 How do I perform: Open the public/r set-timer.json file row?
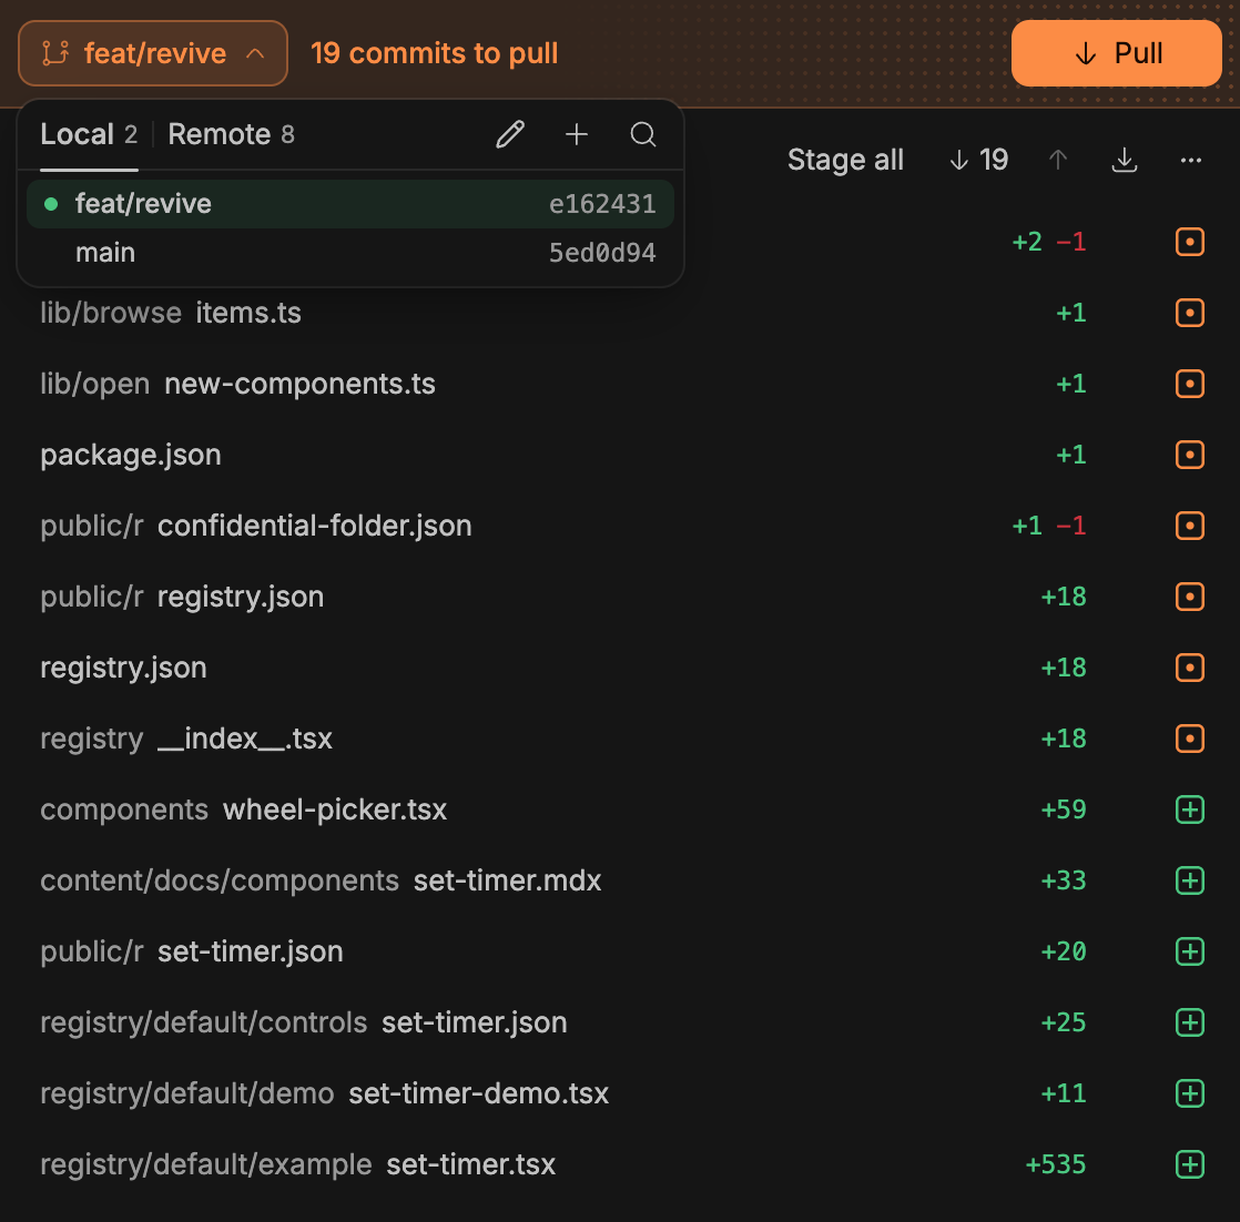[620, 952]
